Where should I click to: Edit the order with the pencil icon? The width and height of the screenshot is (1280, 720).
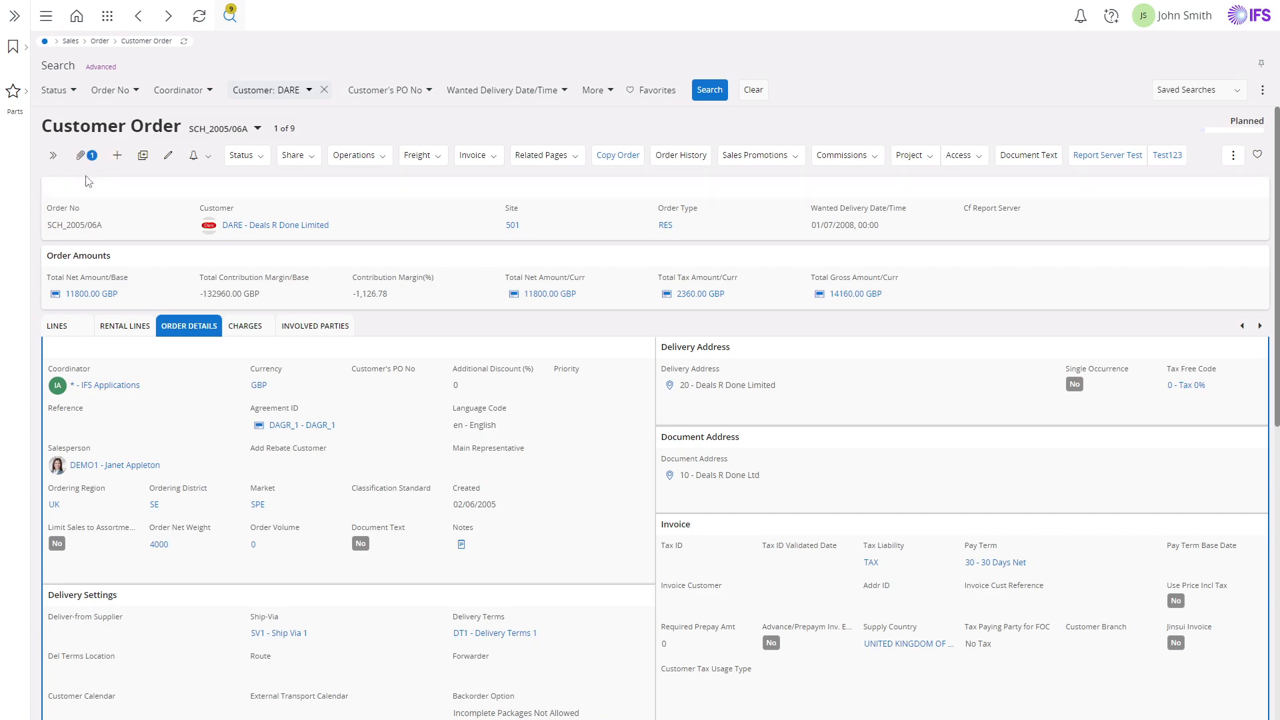point(168,155)
